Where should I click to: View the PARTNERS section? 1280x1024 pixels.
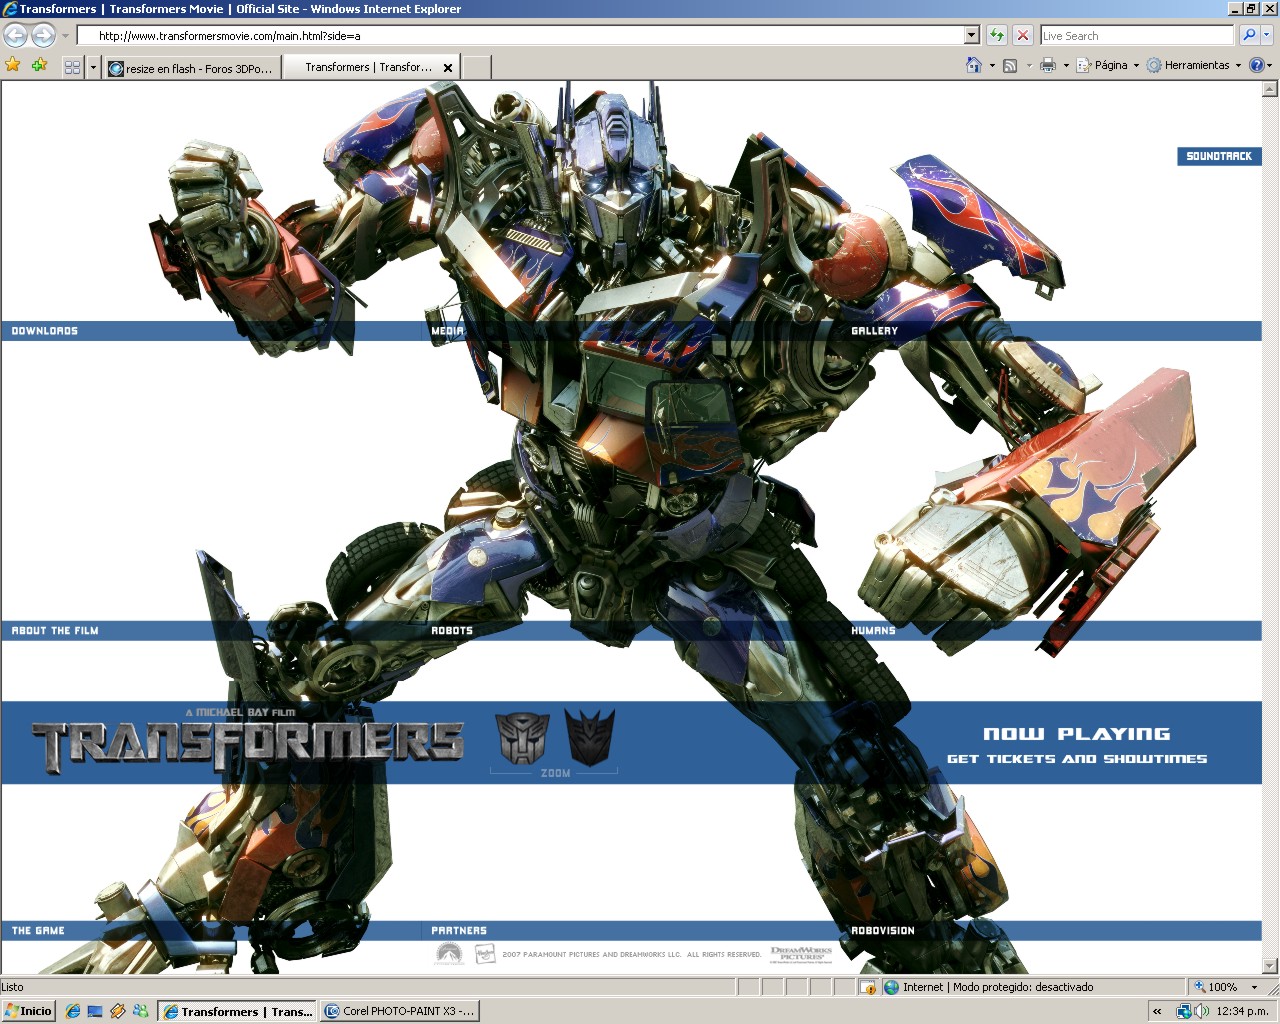coord(459,931)
